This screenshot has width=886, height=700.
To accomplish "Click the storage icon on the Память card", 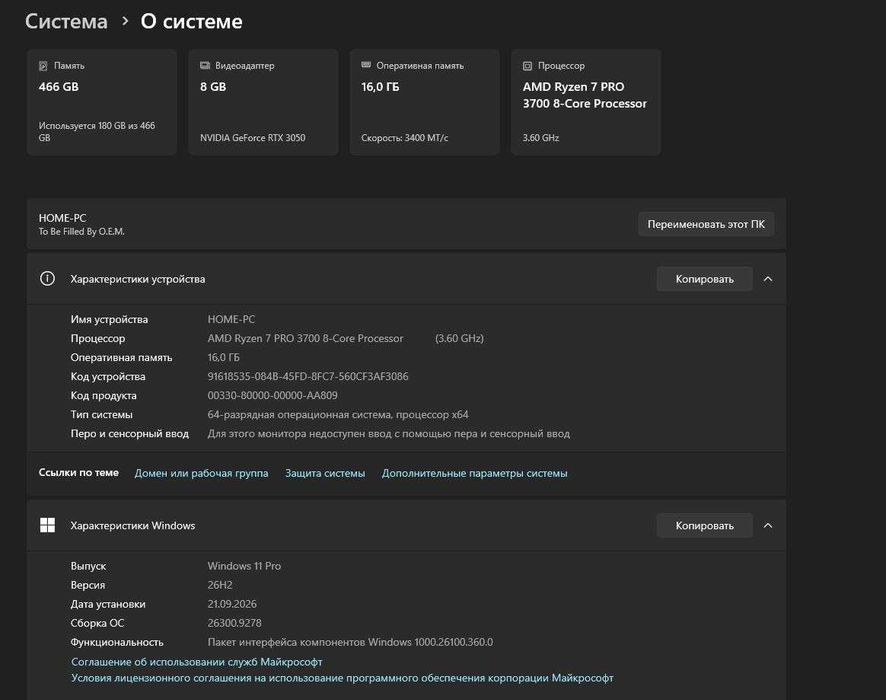I will [43, 66].
